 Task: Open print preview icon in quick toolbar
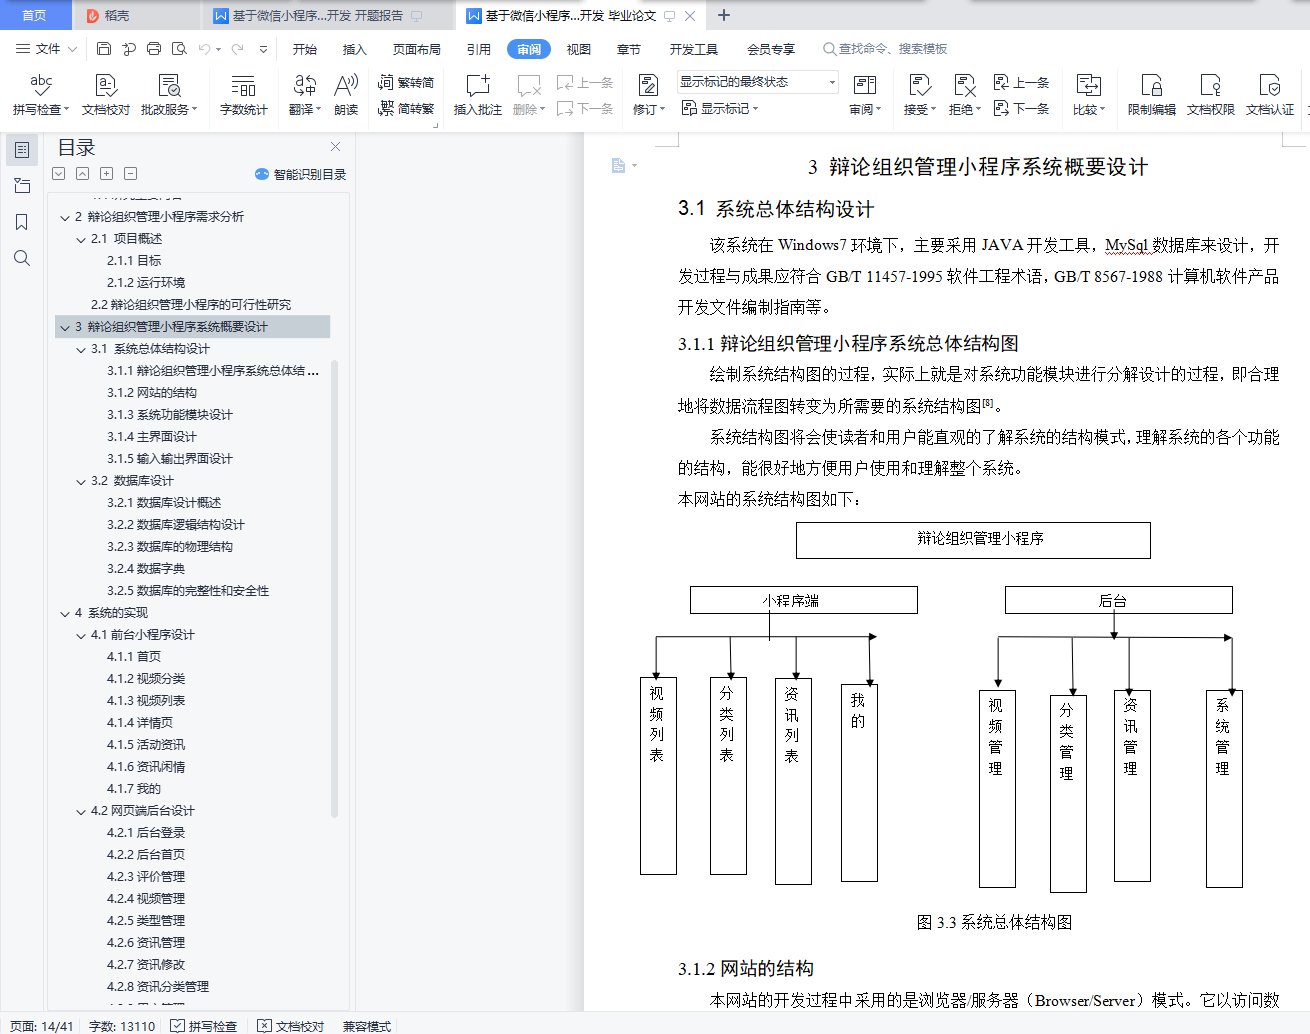click(x=179, y=49)
